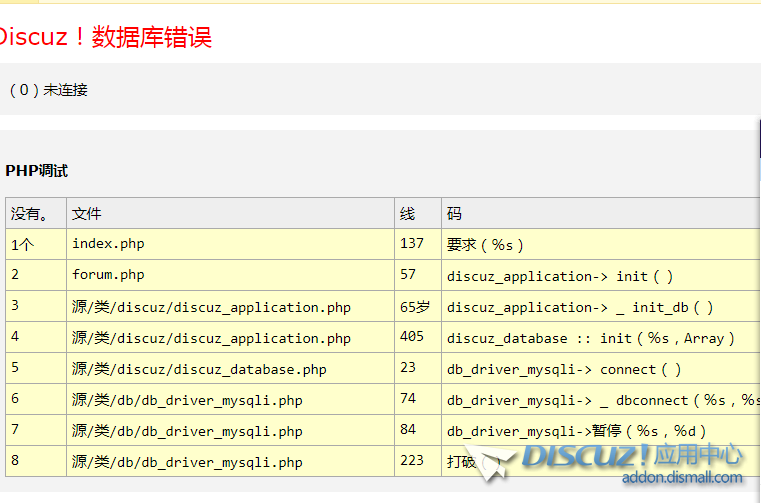Click the PHP调试 section heading
Screen dimensions: 761x503
[x=36, y=171]
